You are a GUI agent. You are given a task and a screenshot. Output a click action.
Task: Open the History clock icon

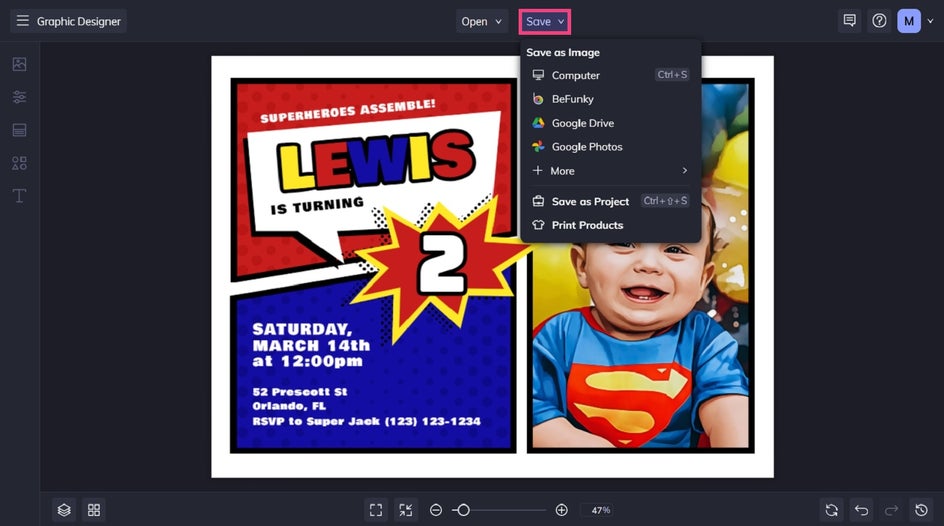tap(921, 510)
